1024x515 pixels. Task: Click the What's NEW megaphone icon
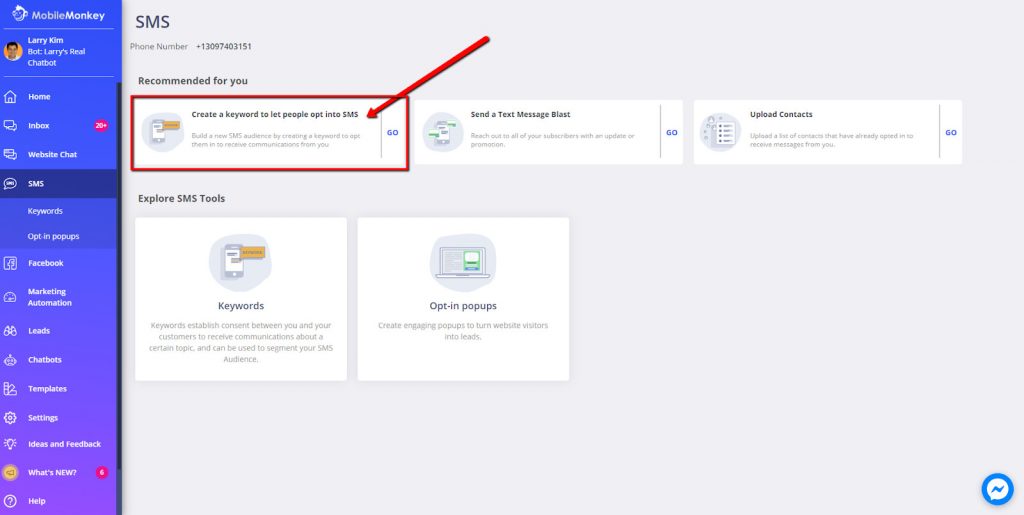click(10, 473)
